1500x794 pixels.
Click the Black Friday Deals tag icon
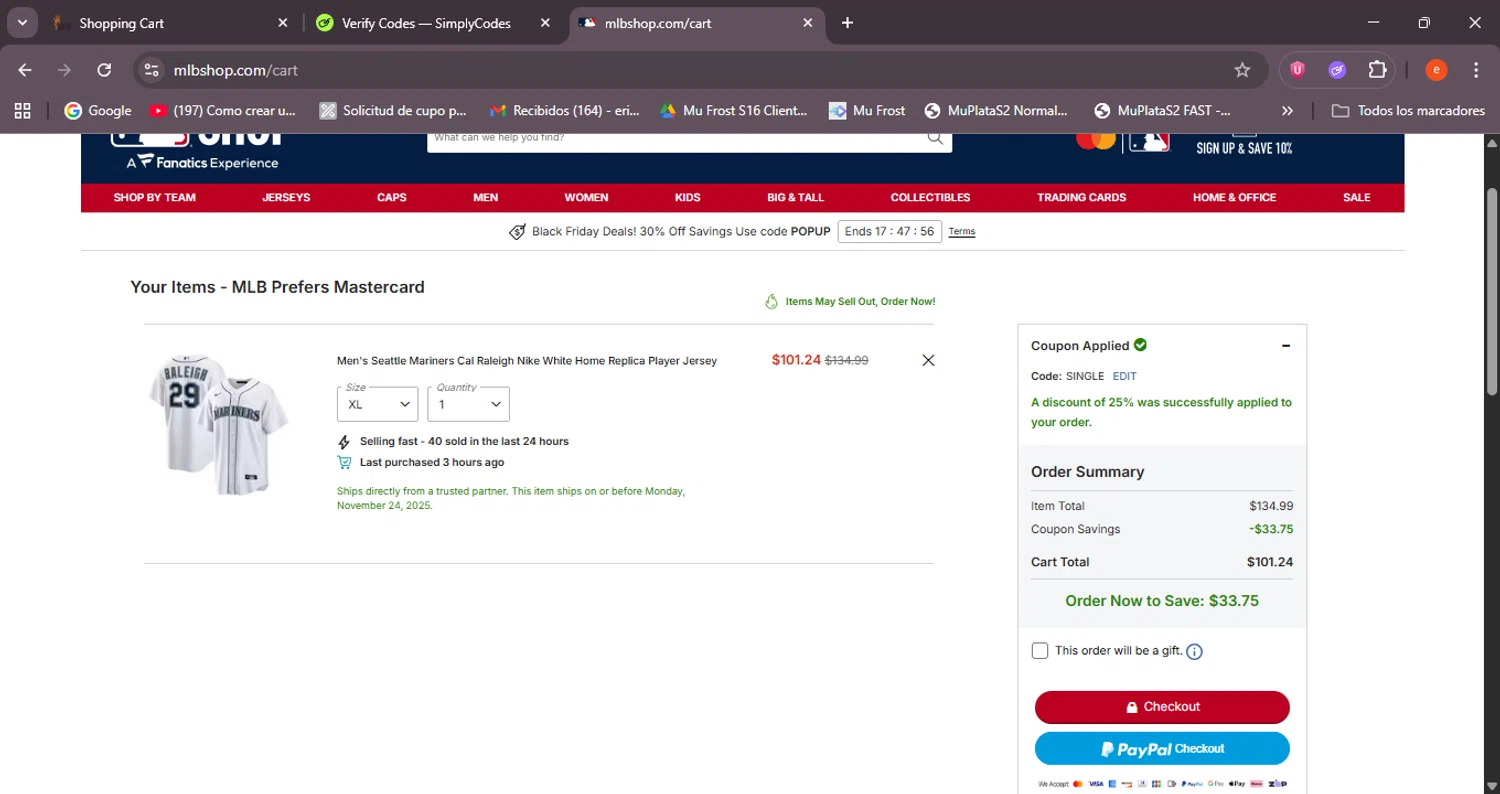tap(517, 232)
